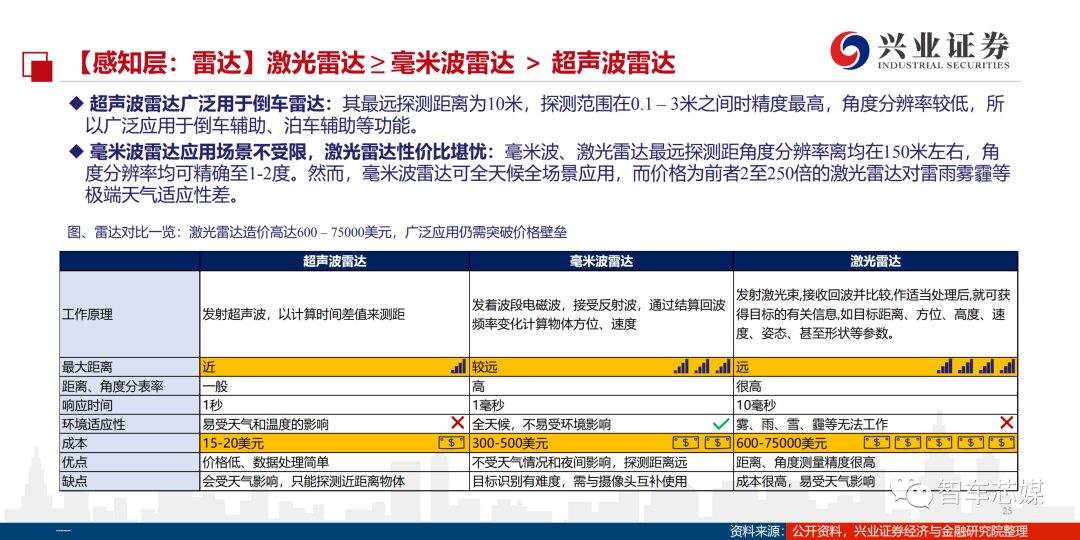Click rightmost signal bars icon in 较远 cell
The height and width of the screenshot is (540, 1080).
(723, 367)
